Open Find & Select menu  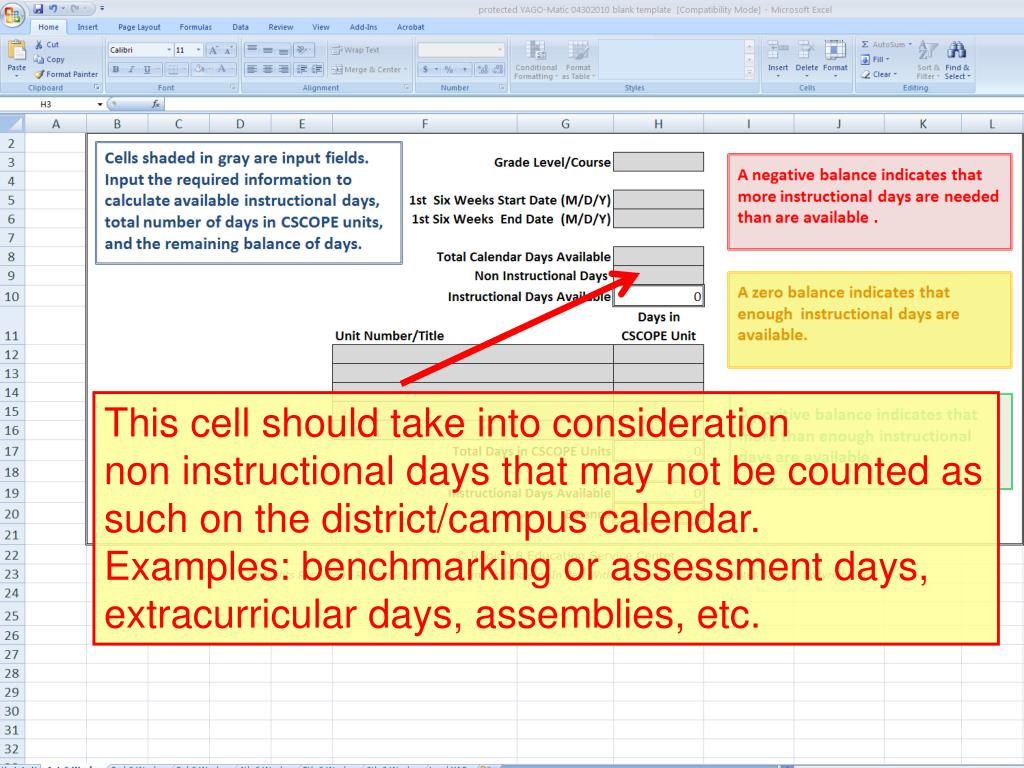coord(957,59)
